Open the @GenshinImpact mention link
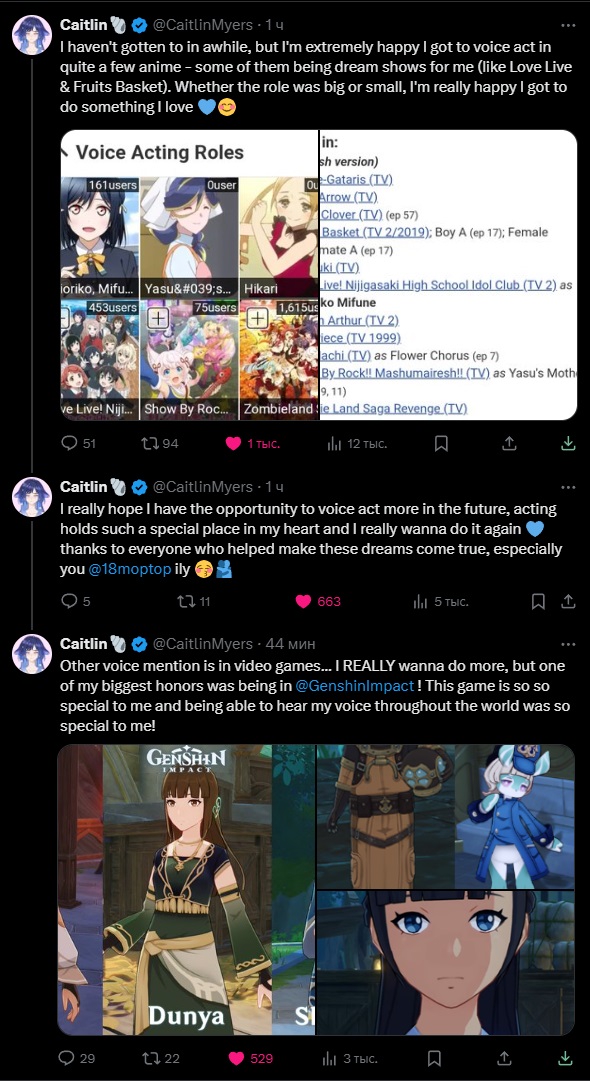Screen dimensions: 590x1081 pos(354,686)
